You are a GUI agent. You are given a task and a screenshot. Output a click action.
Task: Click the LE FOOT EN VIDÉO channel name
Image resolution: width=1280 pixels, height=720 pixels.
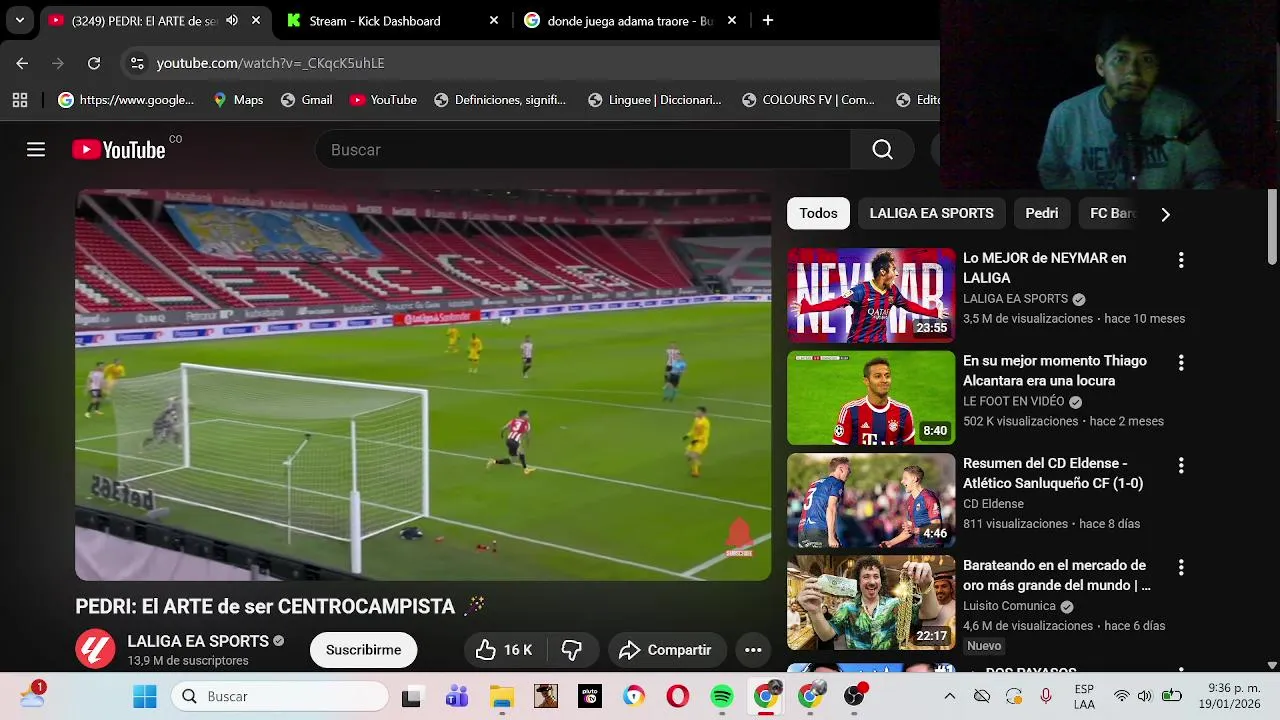[1013, 401]
